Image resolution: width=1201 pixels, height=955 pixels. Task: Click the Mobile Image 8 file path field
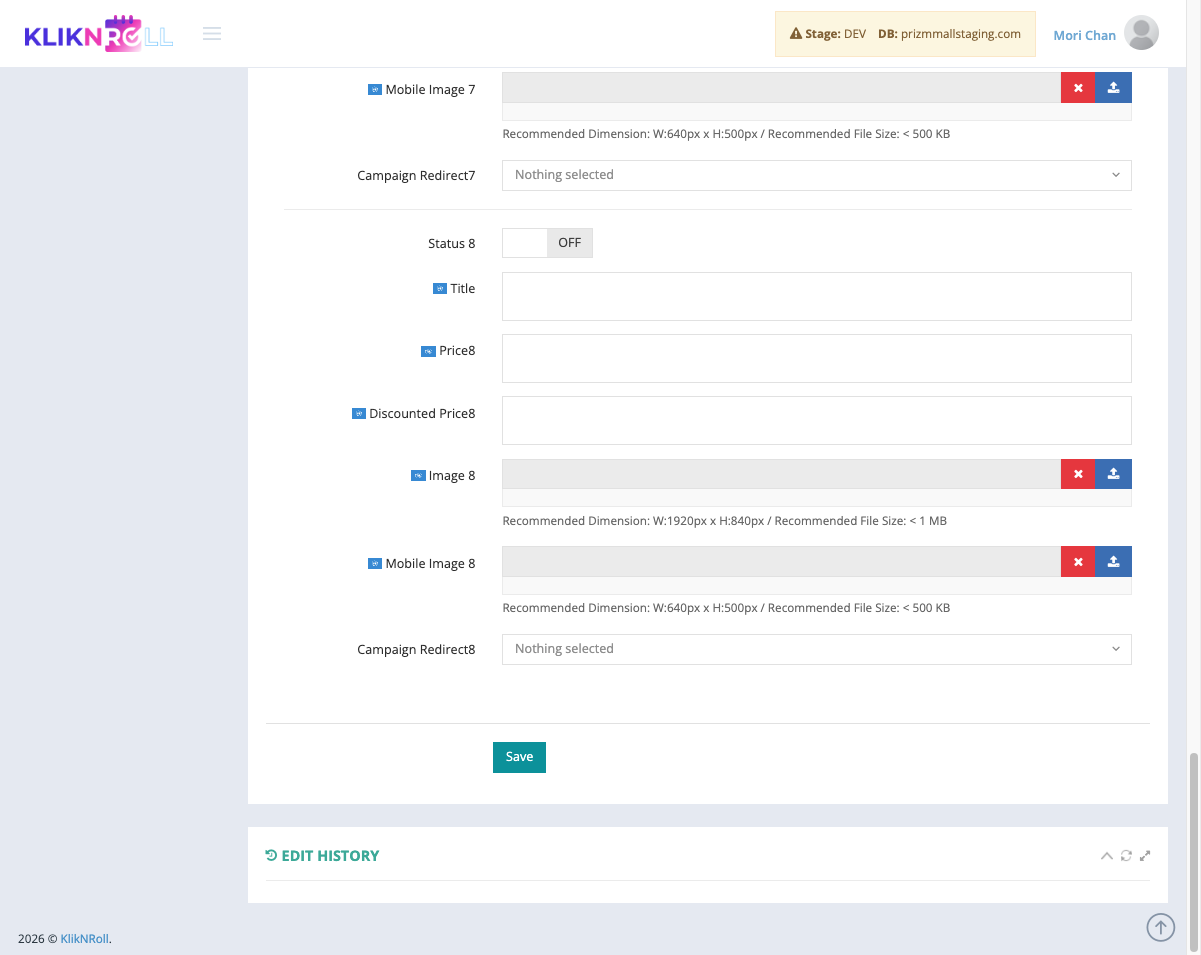[x=781, y=562]
